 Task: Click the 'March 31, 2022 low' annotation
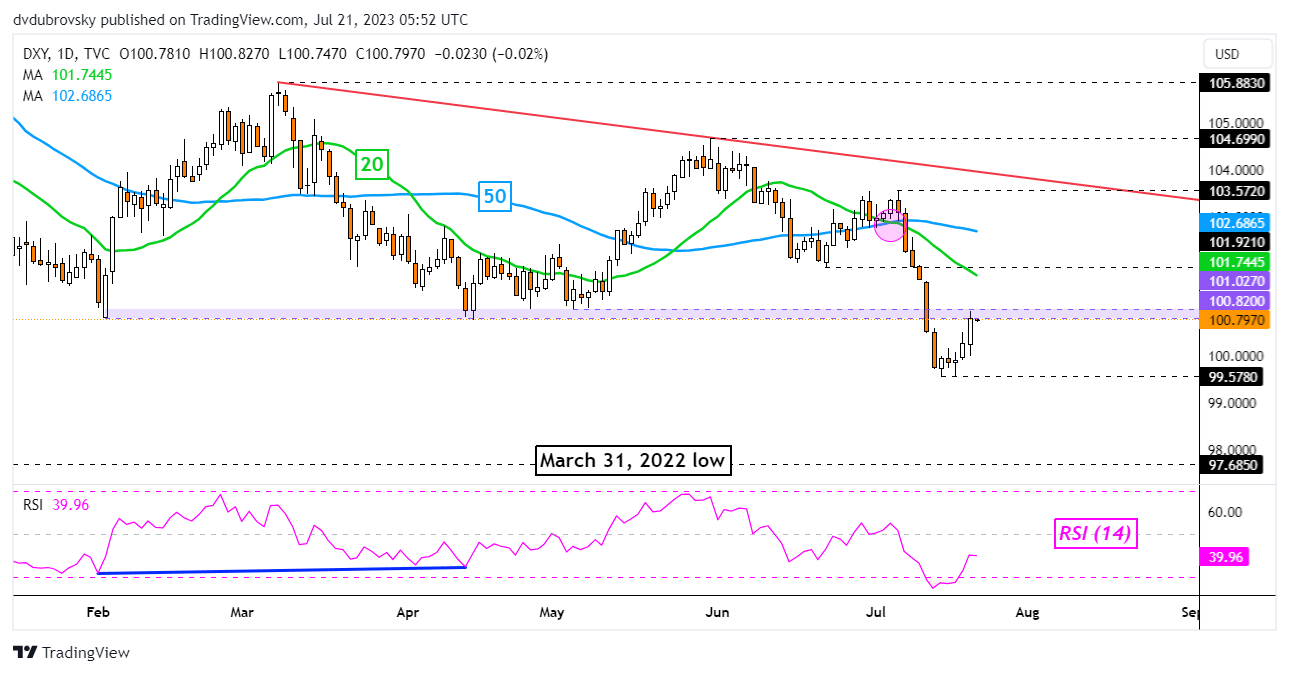(633, 461)
